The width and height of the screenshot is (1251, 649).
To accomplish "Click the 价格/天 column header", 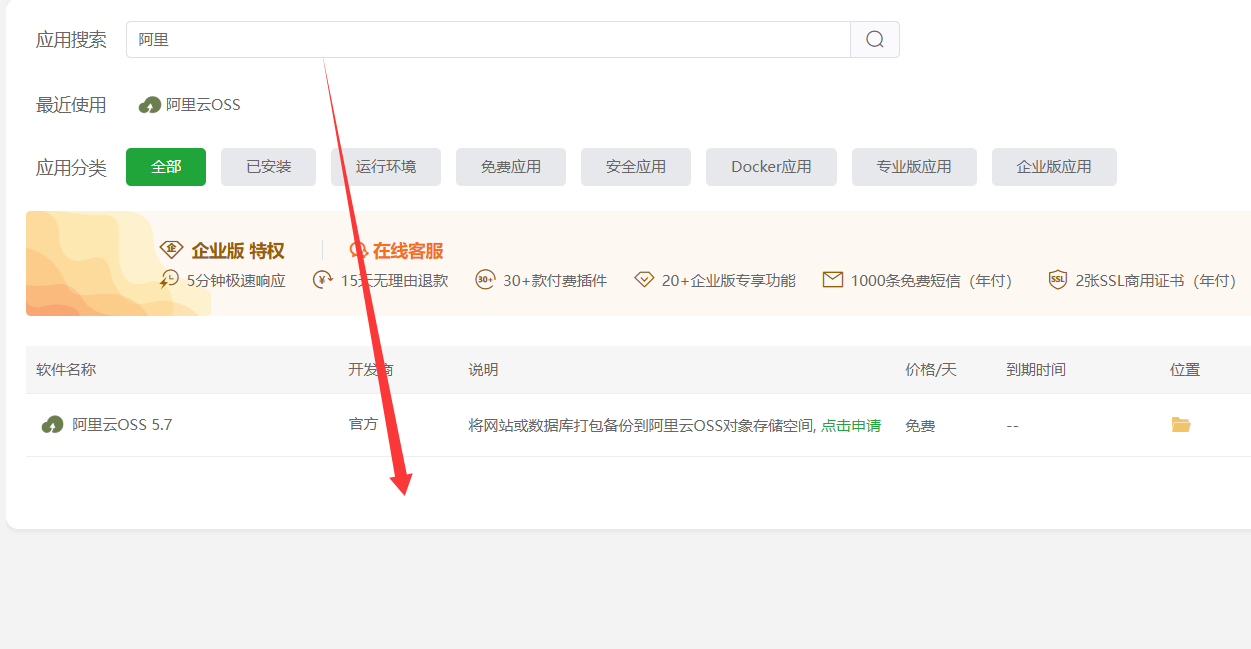I will coord(931,370).
